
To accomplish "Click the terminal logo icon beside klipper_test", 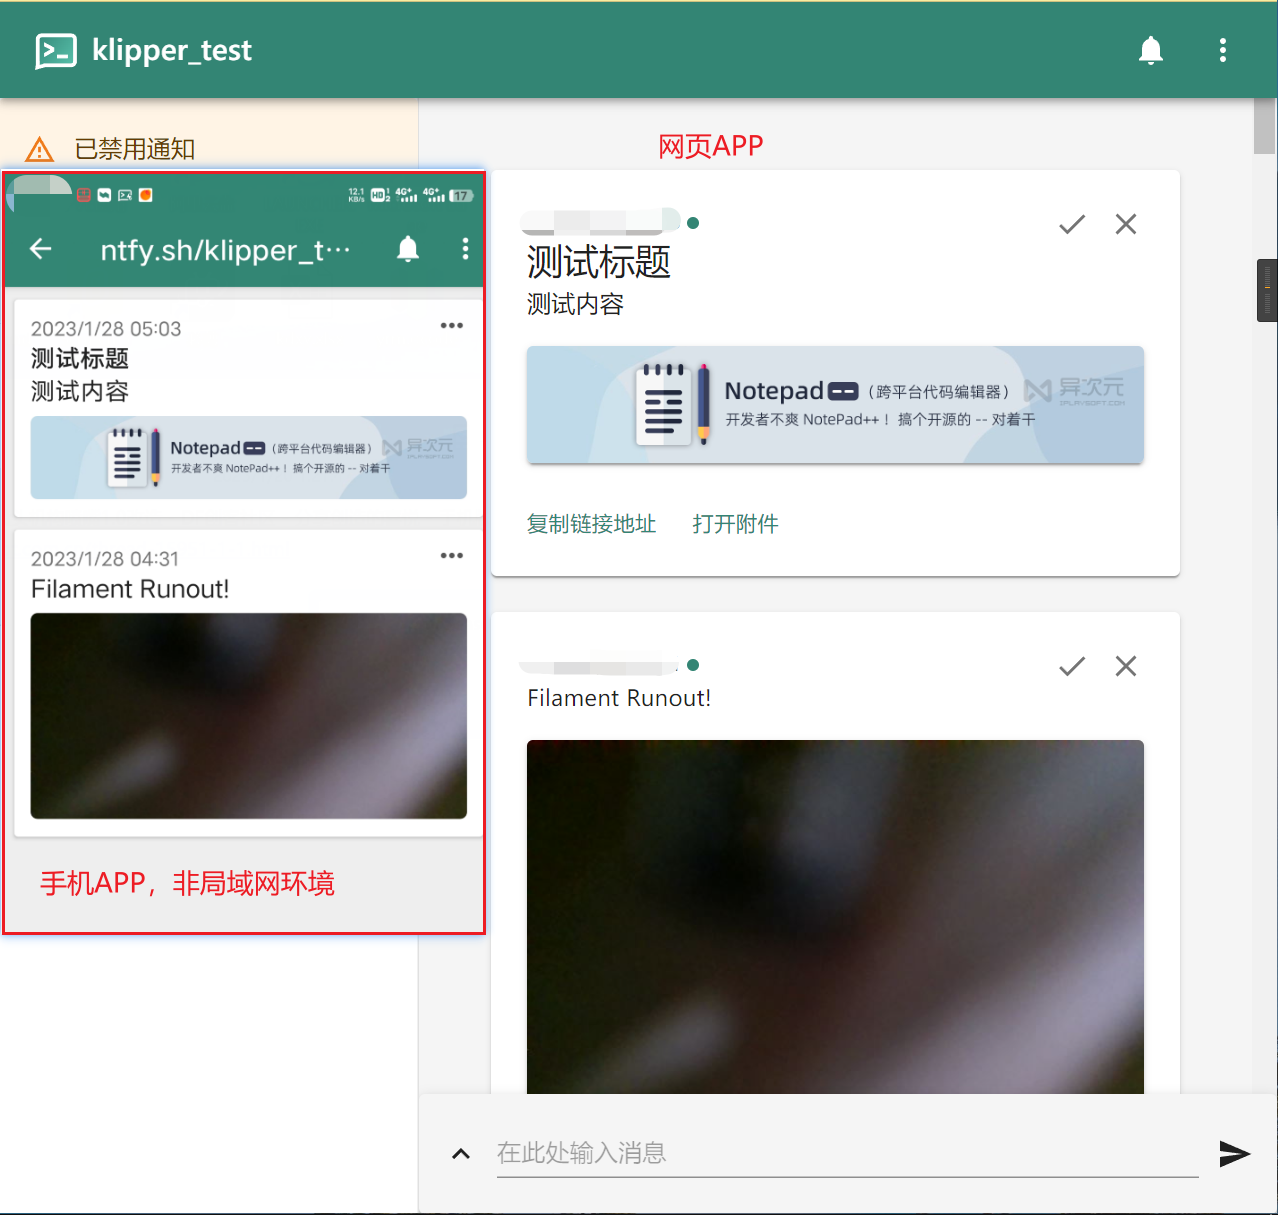I will [56, 51].
